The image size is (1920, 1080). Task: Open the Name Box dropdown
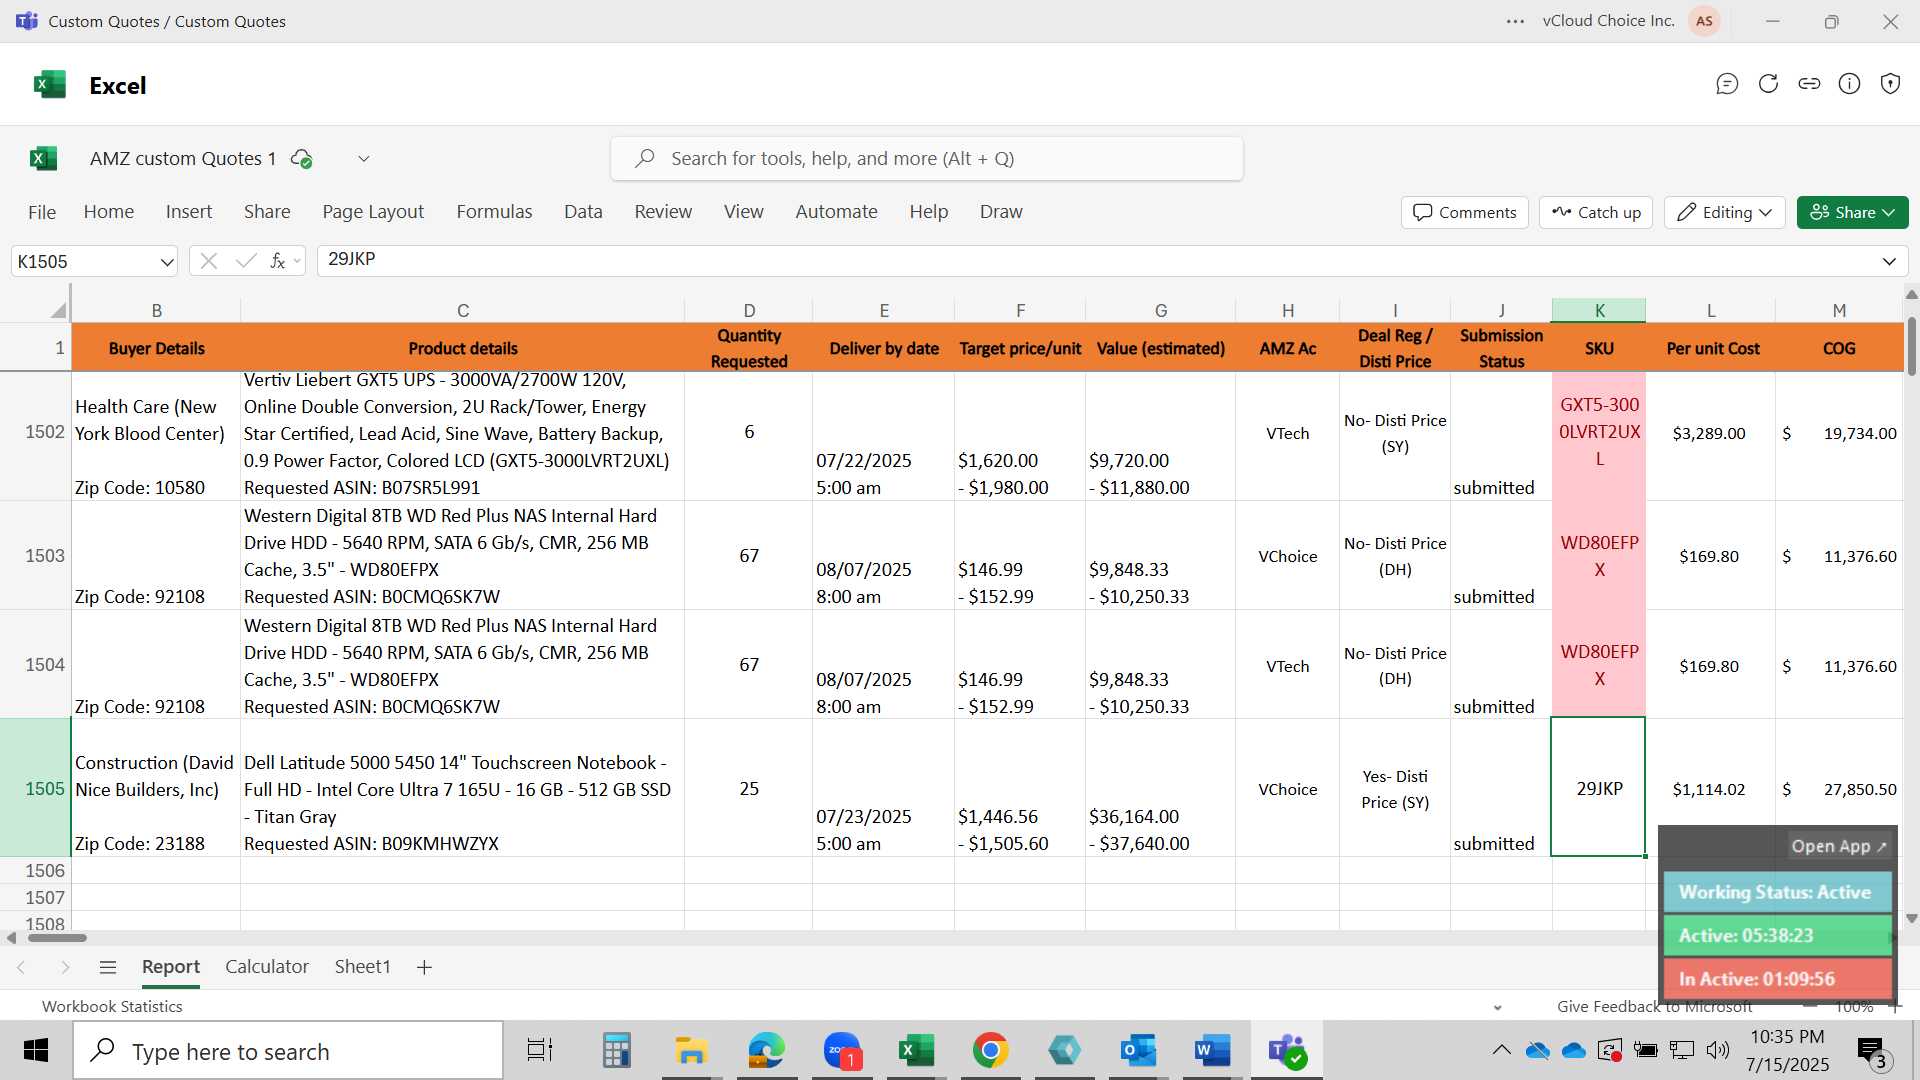166,262
